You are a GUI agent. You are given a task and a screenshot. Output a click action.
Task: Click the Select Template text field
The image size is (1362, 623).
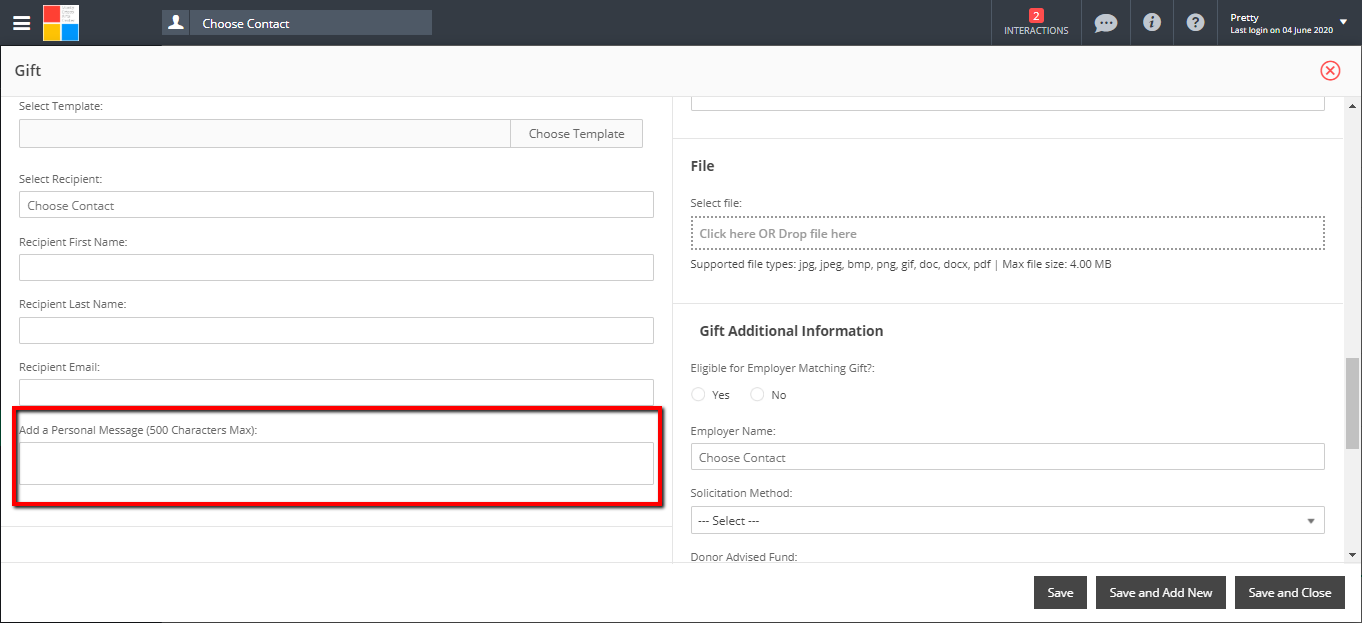pos(265,133)
